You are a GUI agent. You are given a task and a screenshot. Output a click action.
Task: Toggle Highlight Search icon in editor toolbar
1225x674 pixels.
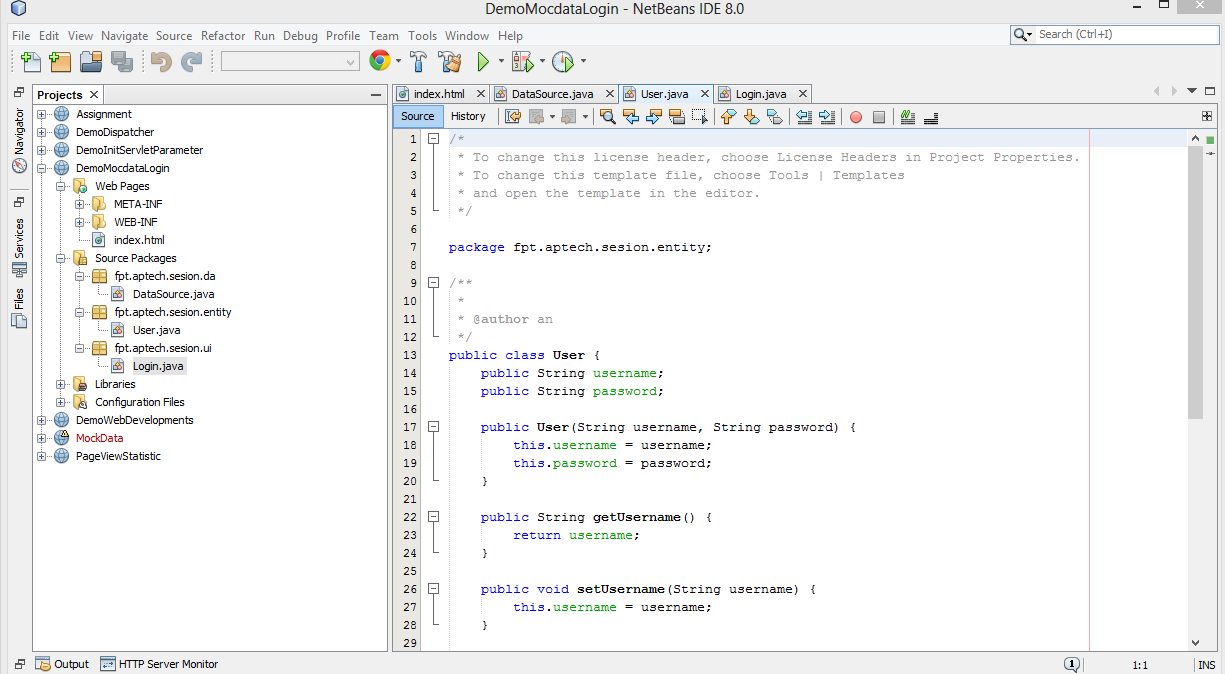click(677, 117)
